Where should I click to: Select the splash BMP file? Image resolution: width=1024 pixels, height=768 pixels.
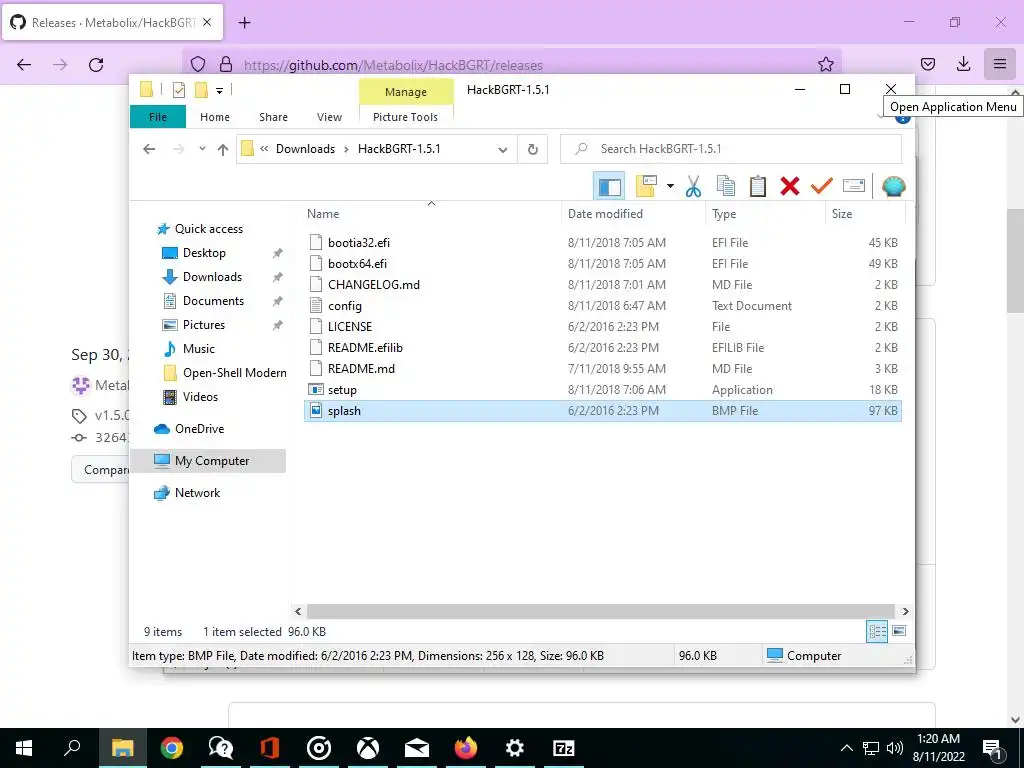[602, 411]
